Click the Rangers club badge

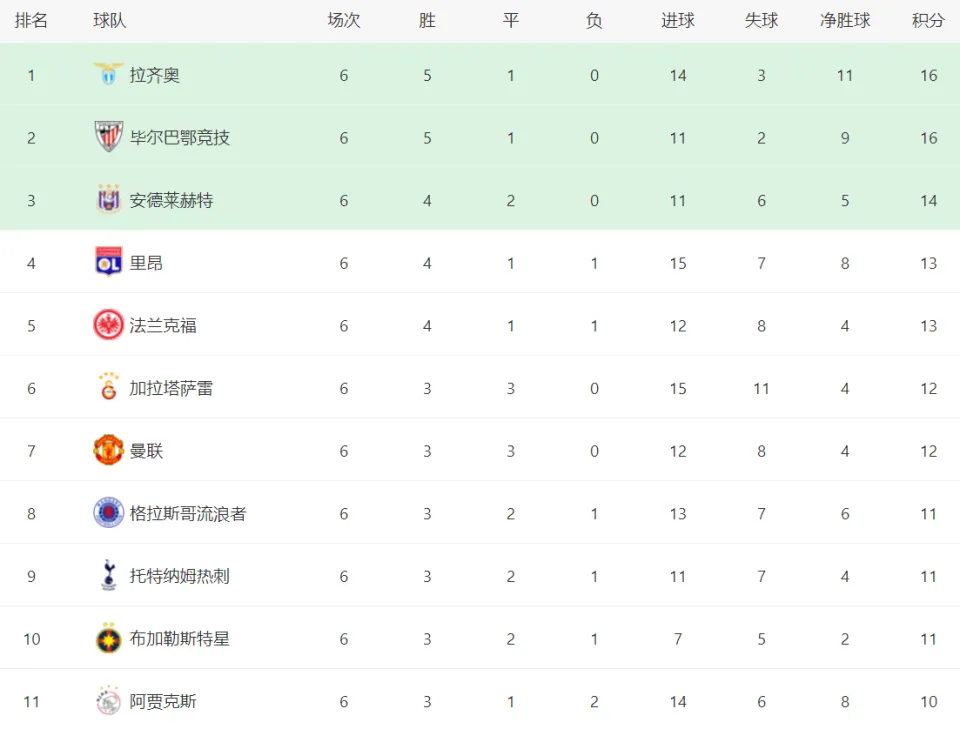click(x=108, y=513)
